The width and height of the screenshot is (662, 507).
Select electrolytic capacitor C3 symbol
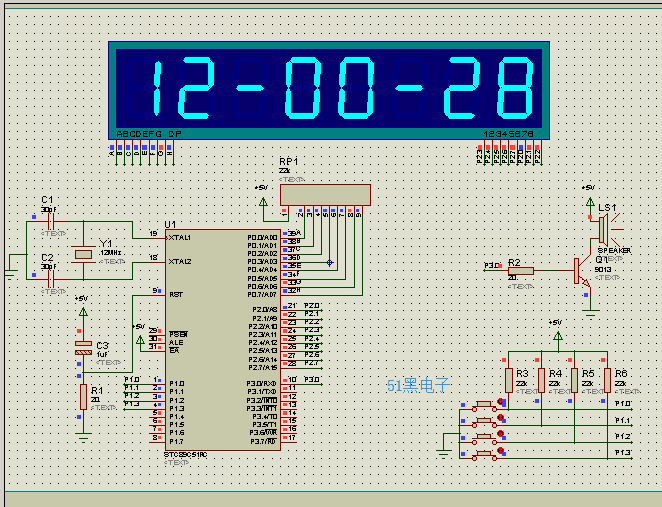[83, 348]
